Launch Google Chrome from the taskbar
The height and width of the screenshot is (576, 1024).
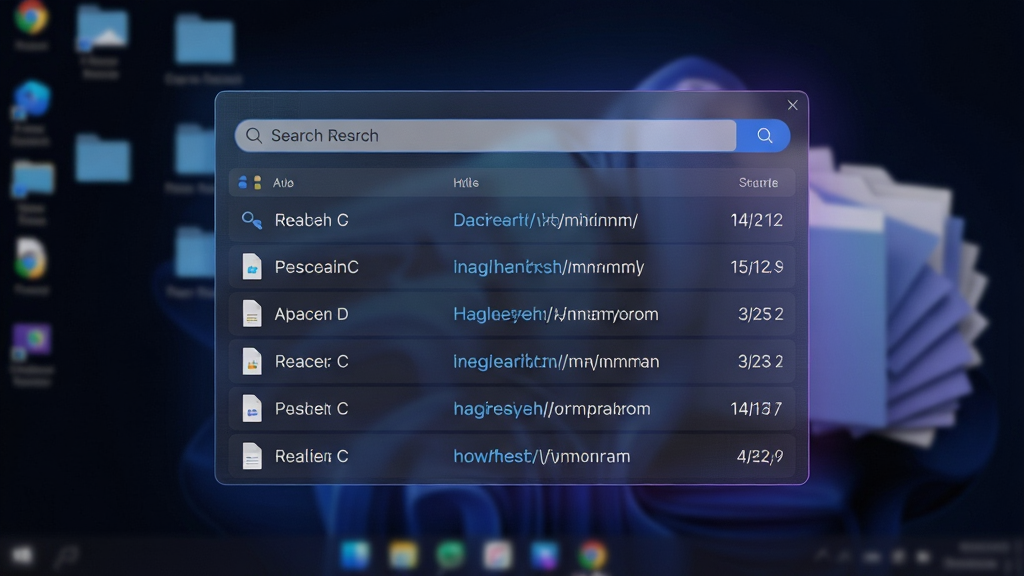pos(592,556)
